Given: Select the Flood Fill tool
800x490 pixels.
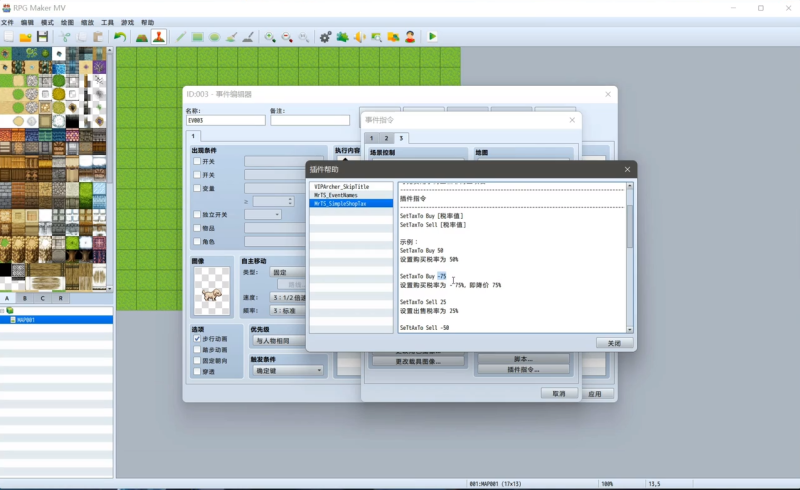Looking at the screenshot, I should pyautogui.click(x=231, y=37).
